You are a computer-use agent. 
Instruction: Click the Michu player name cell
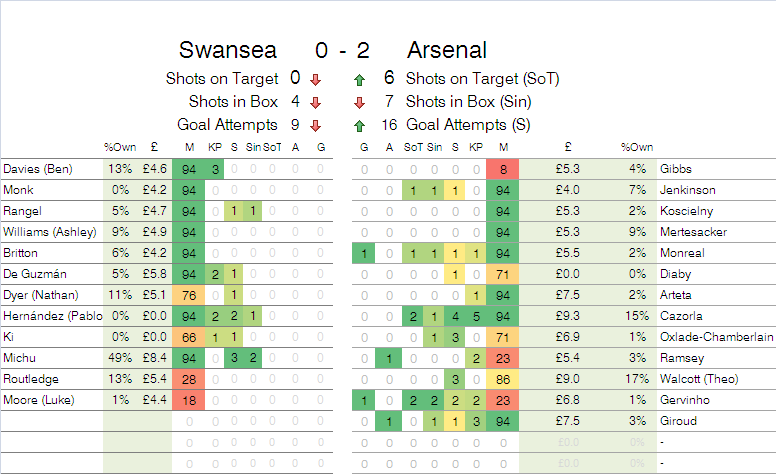[x=50, y=359]
